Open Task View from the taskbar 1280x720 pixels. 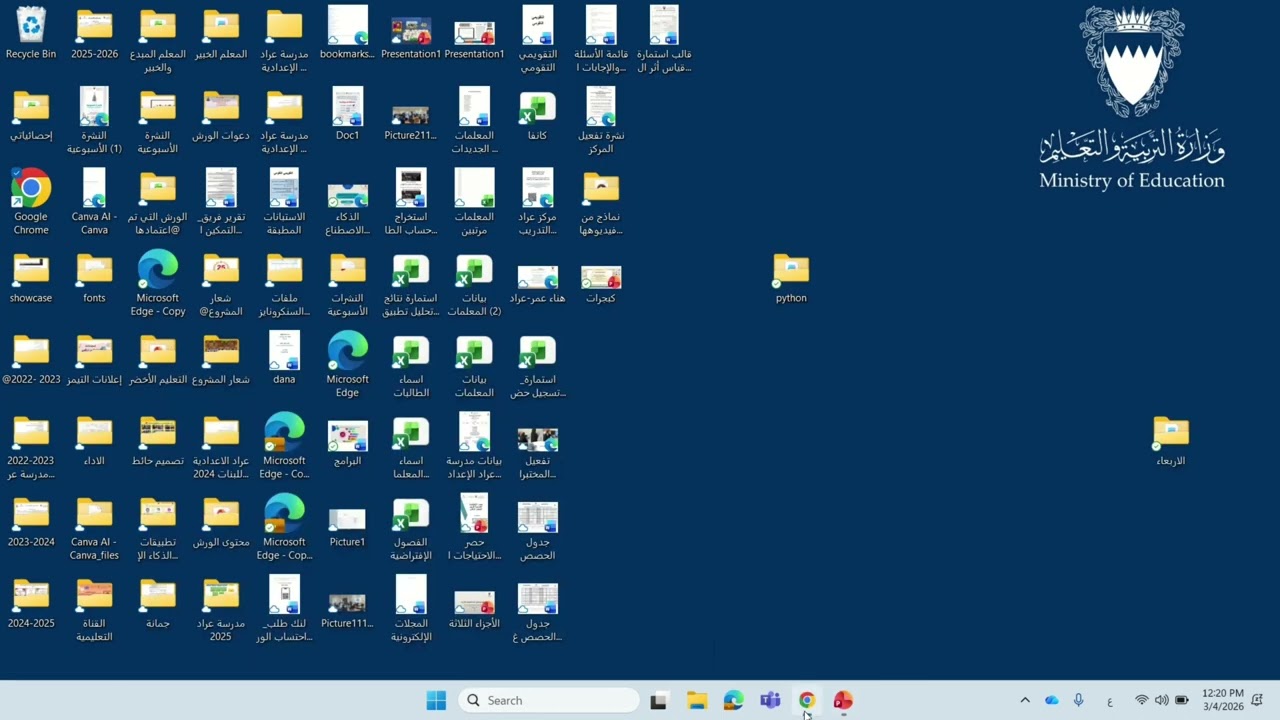[x=658, y=700]
